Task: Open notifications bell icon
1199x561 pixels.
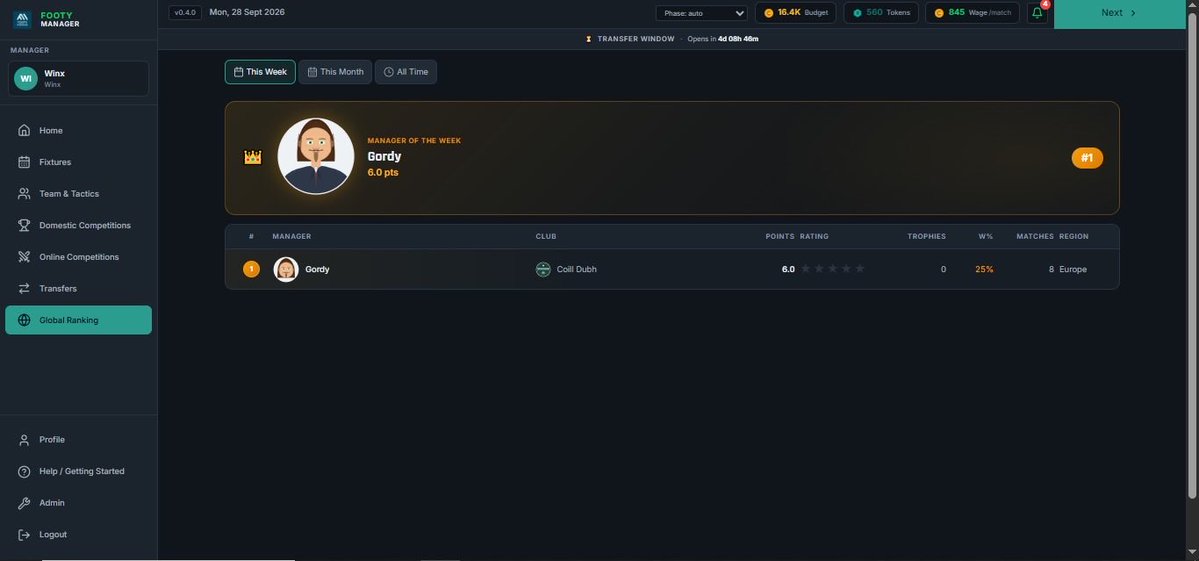Action: pyautogui.click(x=1038, y=13)
